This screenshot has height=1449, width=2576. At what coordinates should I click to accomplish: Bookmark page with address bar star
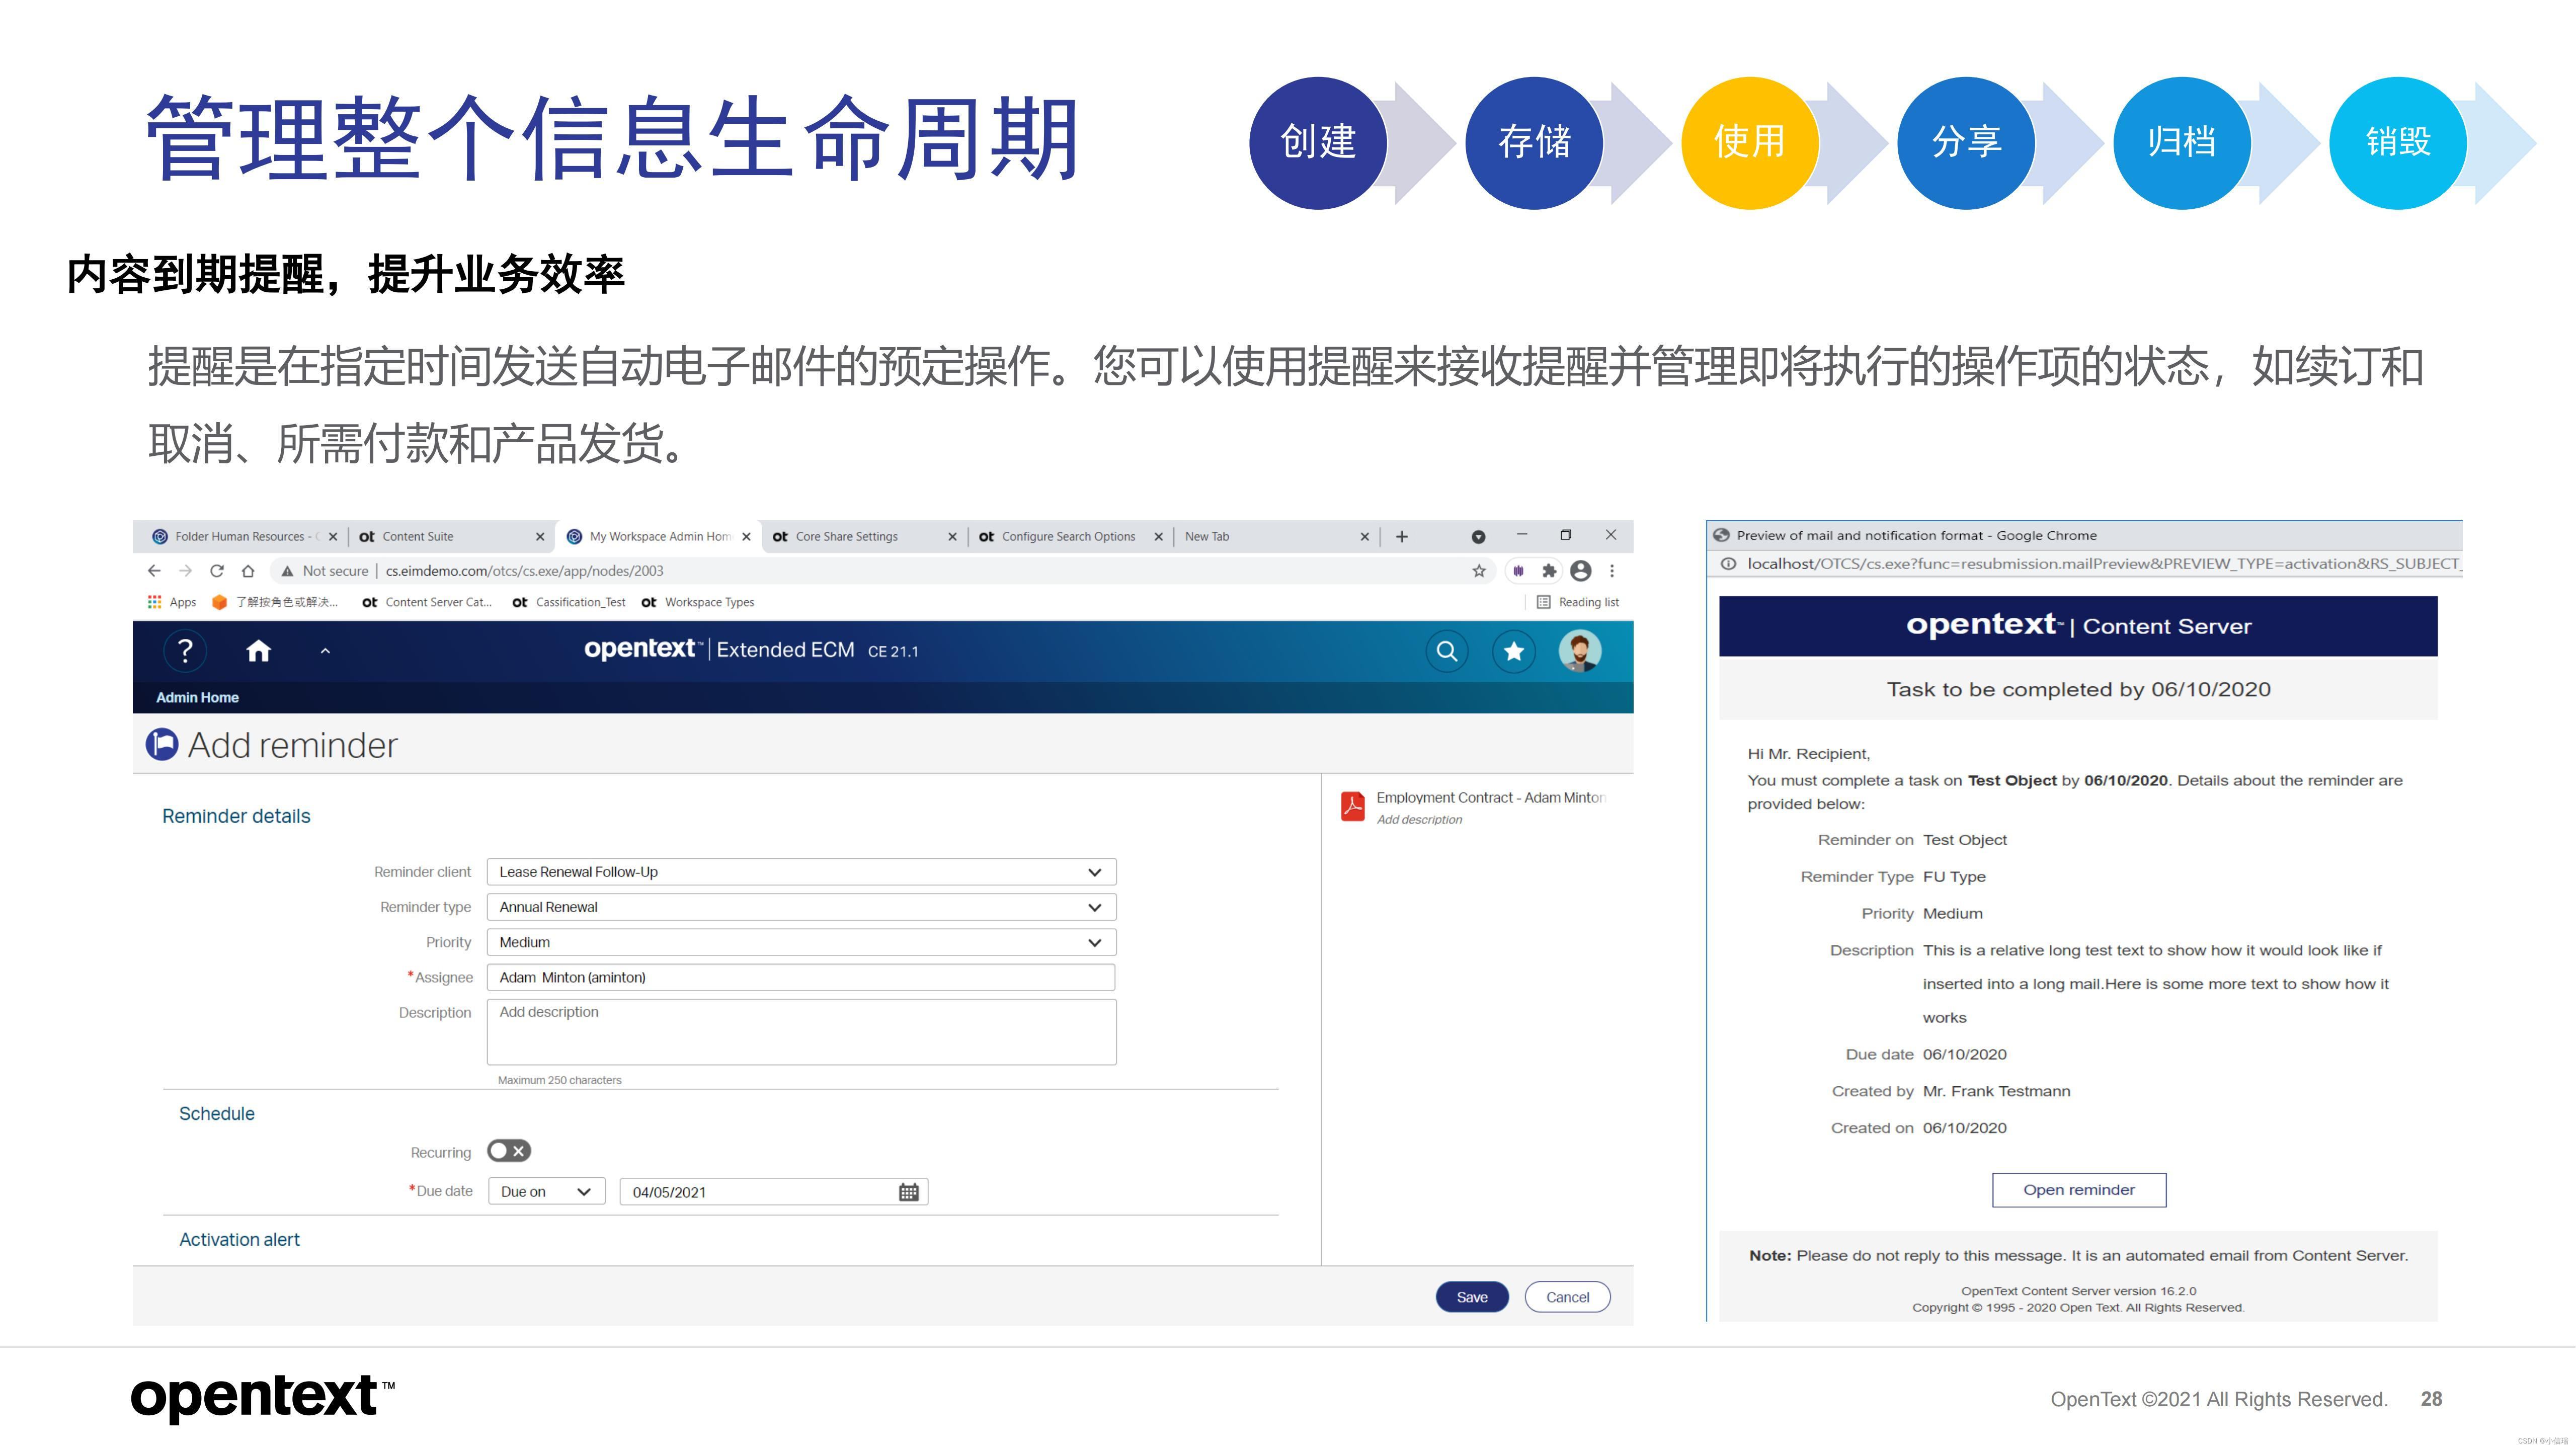(x=1478, y=571)
